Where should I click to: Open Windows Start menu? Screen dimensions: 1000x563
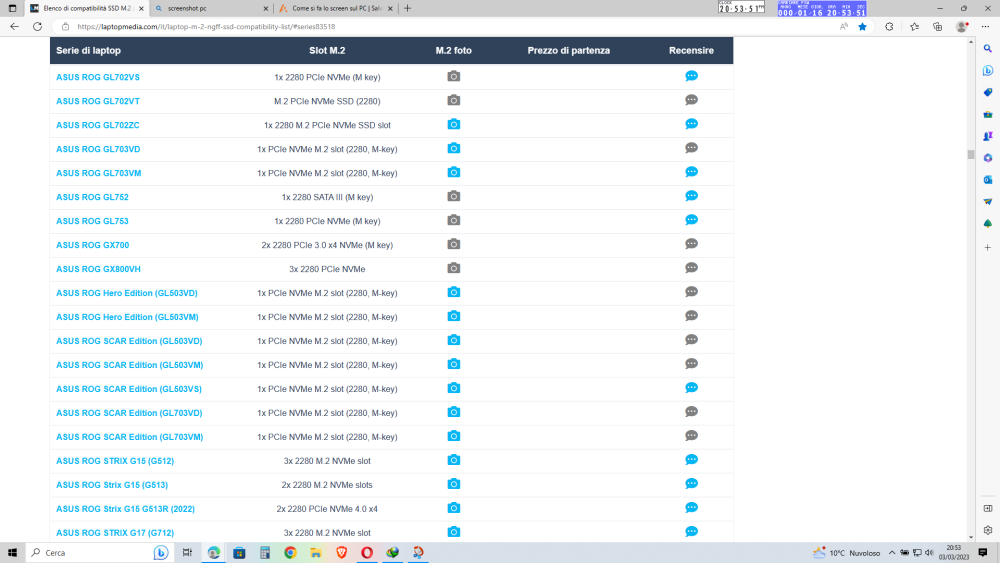(x=12, y=553)
